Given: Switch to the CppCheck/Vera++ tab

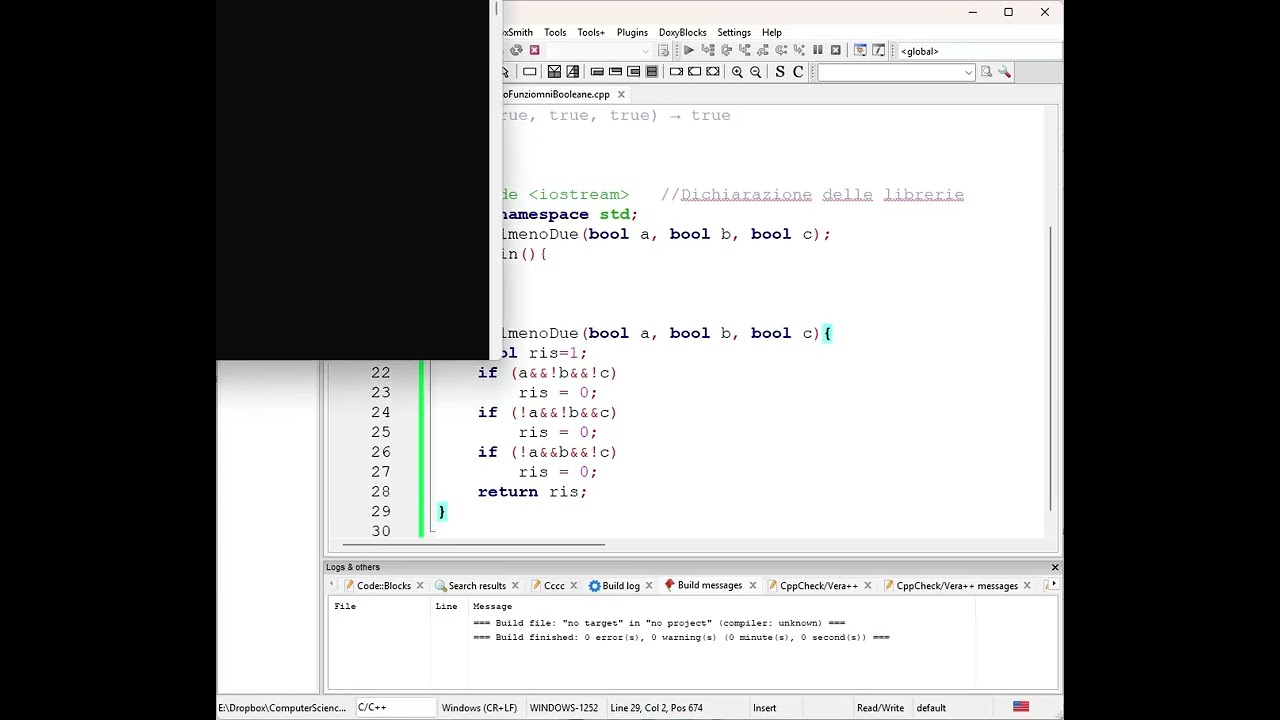Looking at the screenshot, I should 819,586.
